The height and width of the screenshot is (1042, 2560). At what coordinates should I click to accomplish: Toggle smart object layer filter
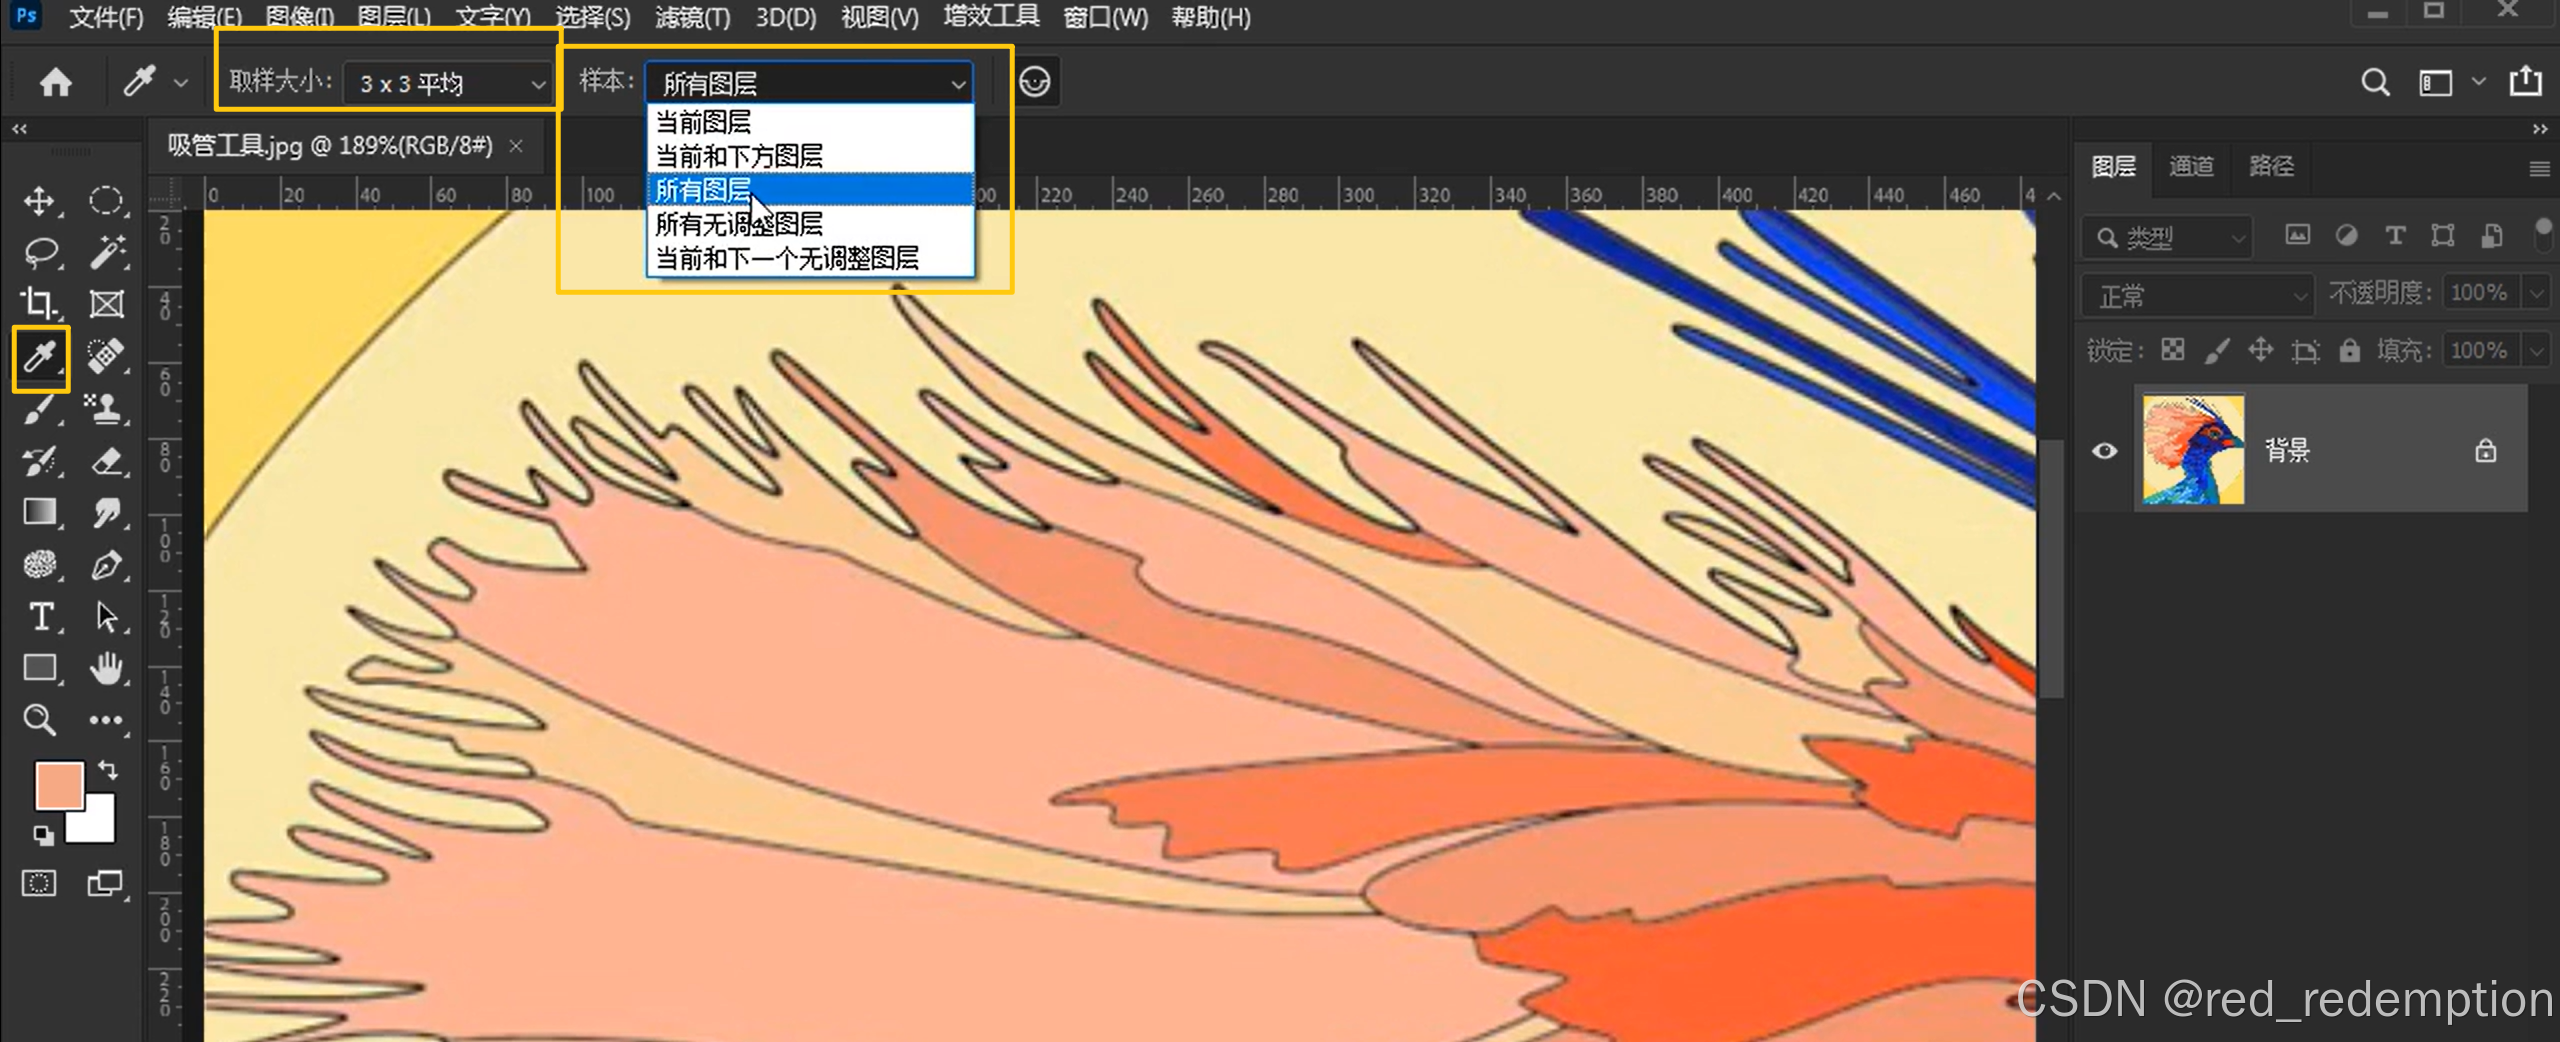point(2492,236)
